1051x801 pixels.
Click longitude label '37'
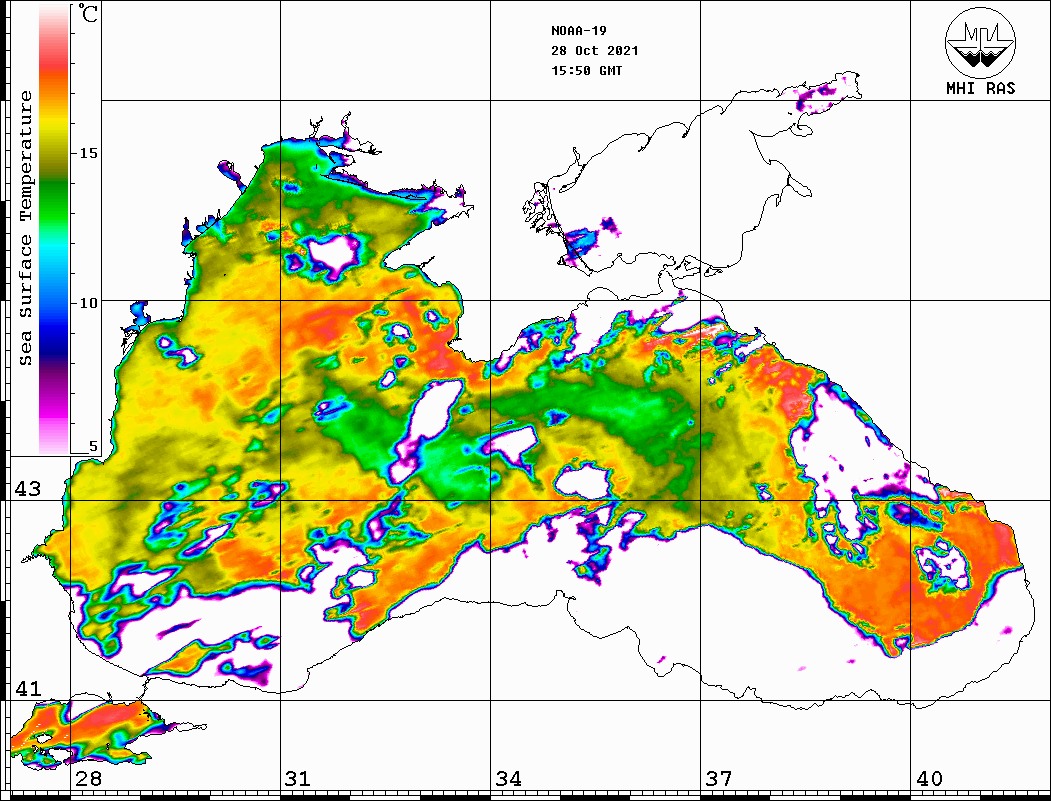719,779
